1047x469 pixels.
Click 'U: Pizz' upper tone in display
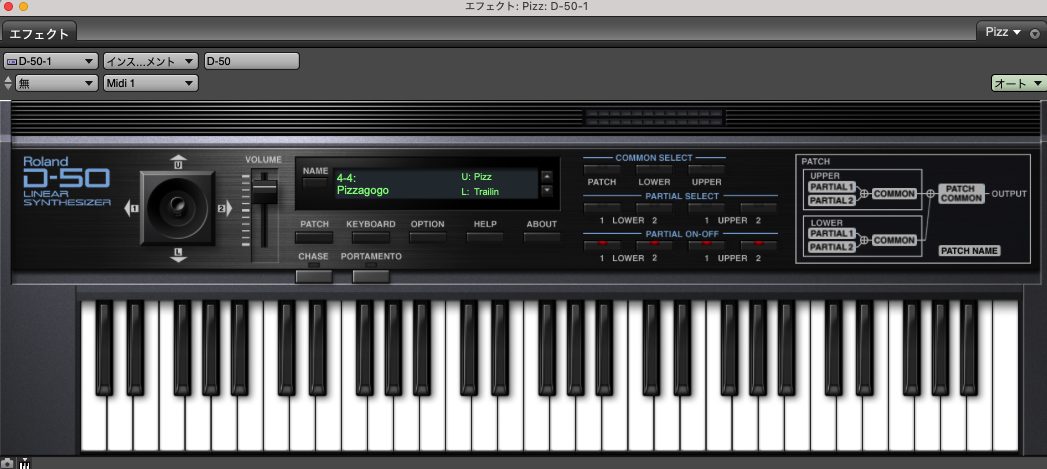(476, 177)
